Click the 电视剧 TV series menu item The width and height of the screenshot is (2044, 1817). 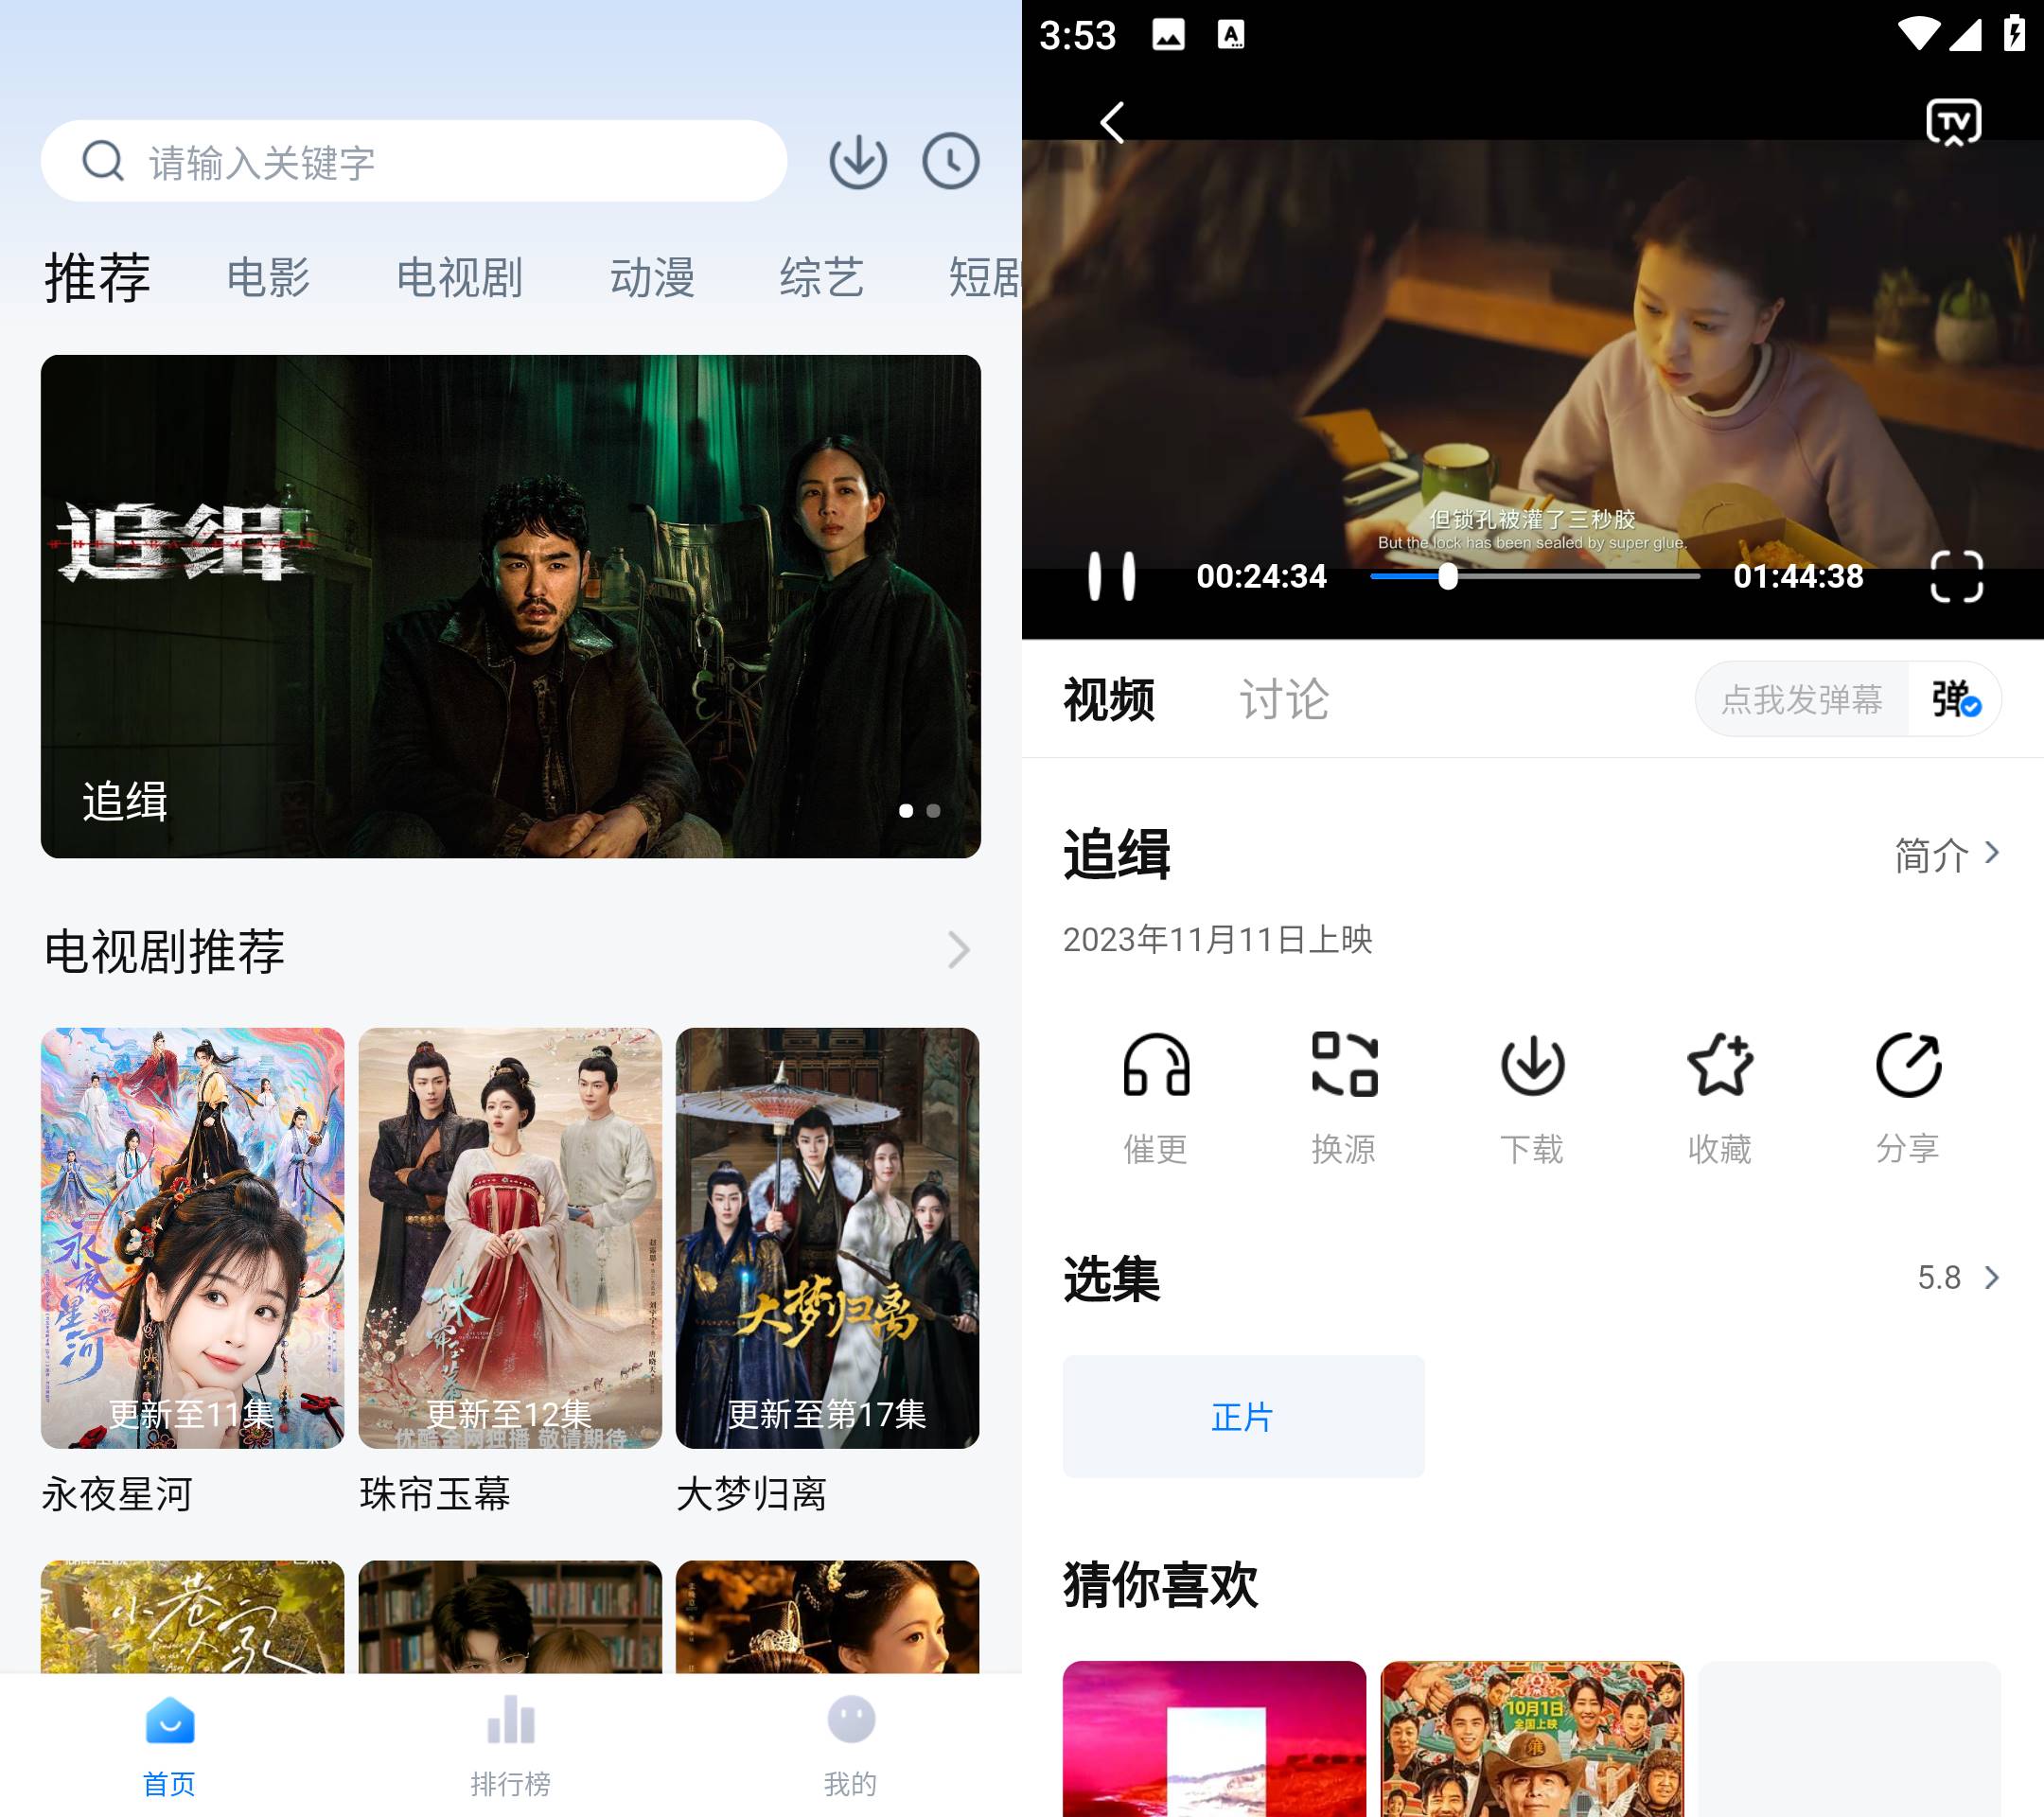pyautogui.click(x=457, y=273)
